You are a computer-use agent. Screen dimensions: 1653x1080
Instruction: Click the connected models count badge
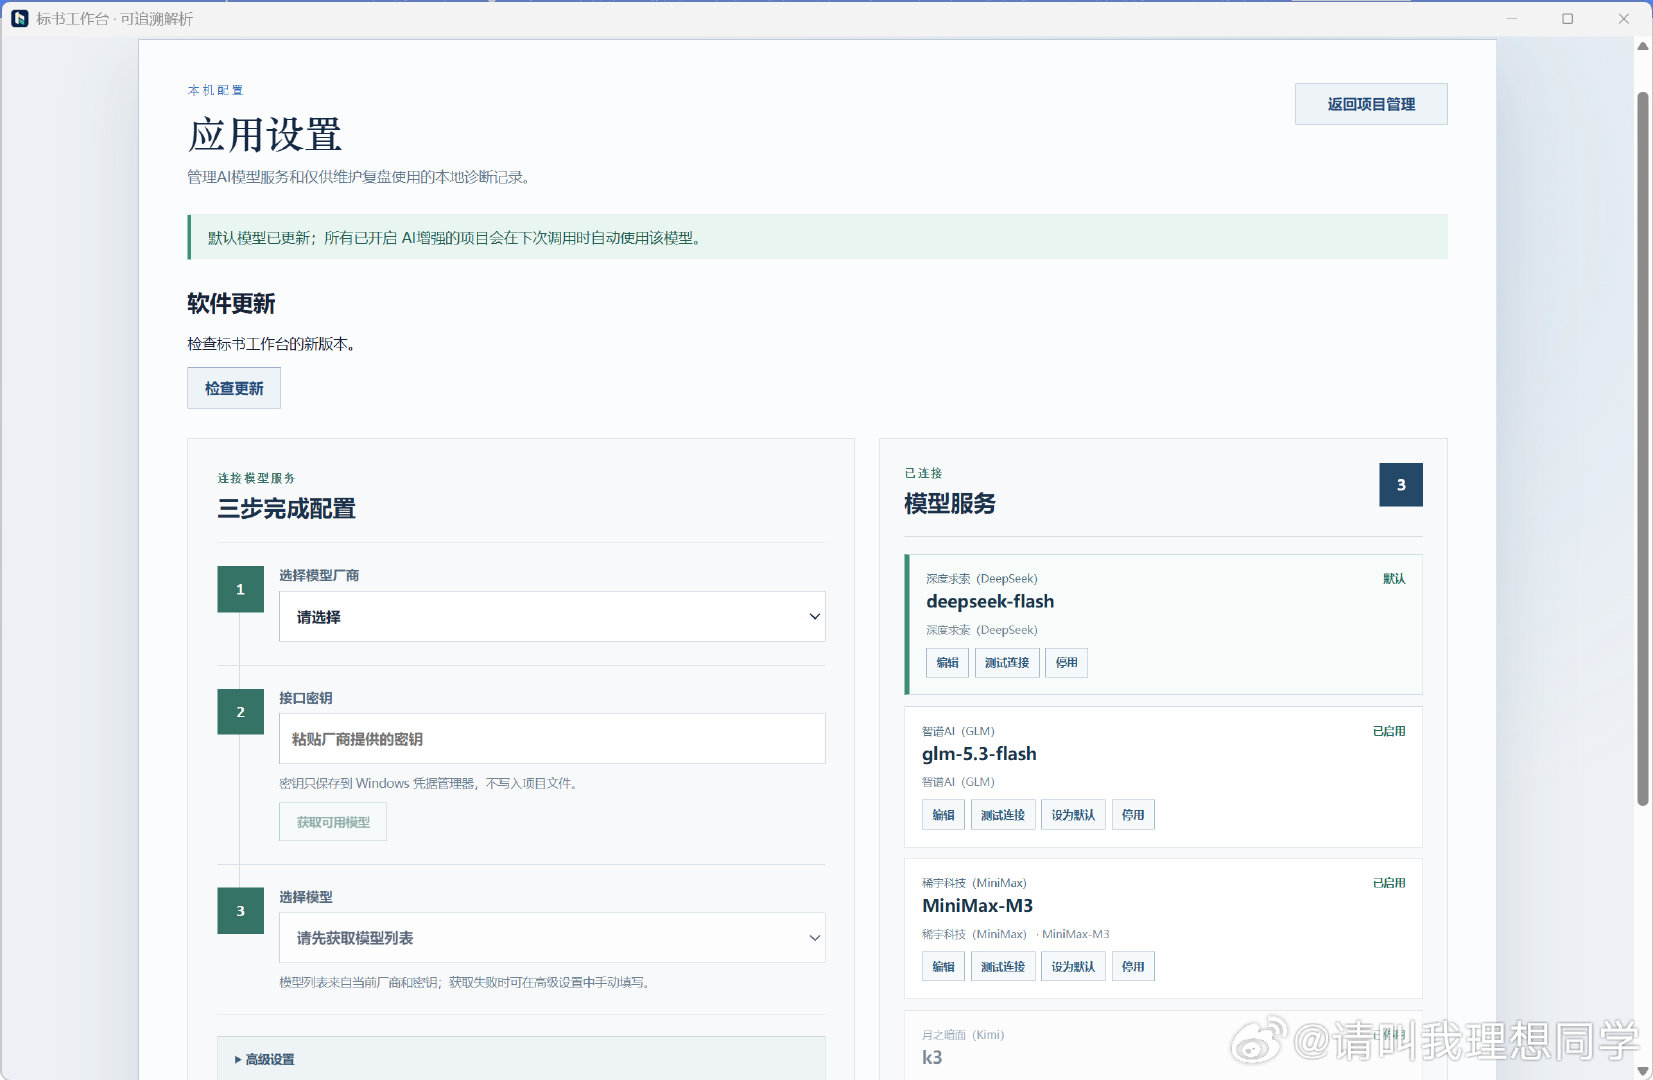(x=1400, y=485)
